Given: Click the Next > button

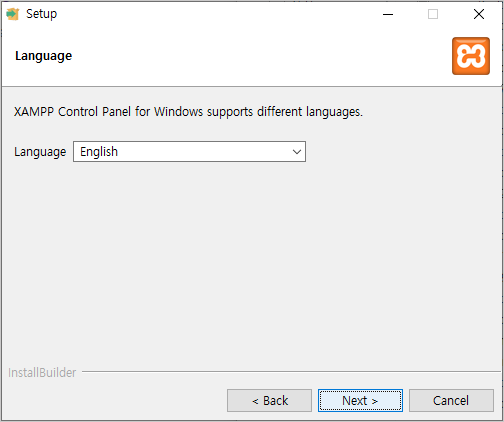Looking at the screenshot, I should click(x=360, y=400).
